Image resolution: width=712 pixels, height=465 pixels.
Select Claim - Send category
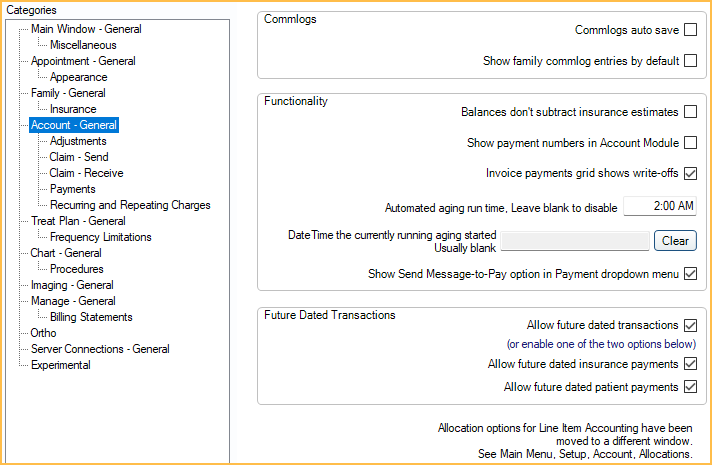[79, 157]
